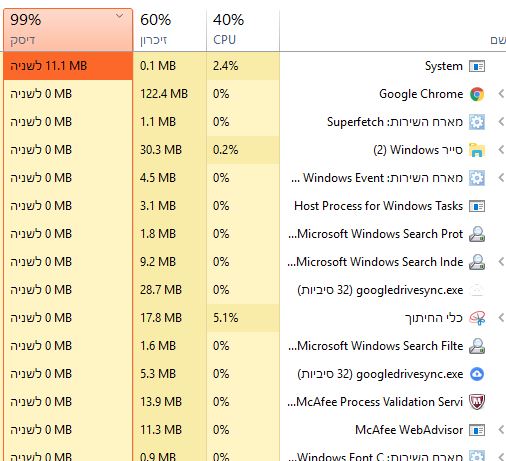This screenshot has width=506, height=461.
Task: Select the System 11.1 MB disk usage cell
Action: [68, 66]
